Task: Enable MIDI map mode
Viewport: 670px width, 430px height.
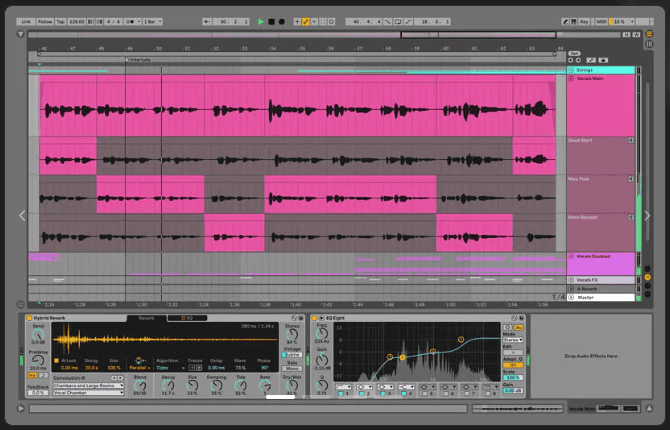Action: point(601,21)
